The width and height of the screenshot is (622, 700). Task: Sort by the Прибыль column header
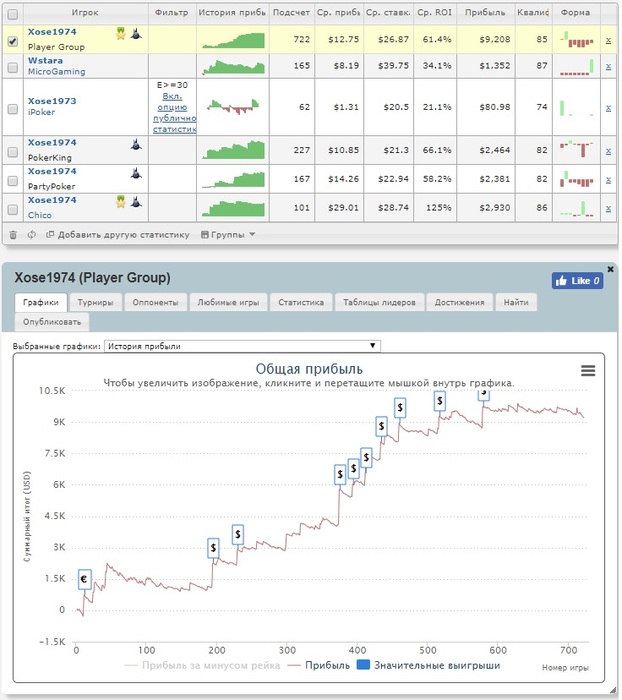coord(485,12)
